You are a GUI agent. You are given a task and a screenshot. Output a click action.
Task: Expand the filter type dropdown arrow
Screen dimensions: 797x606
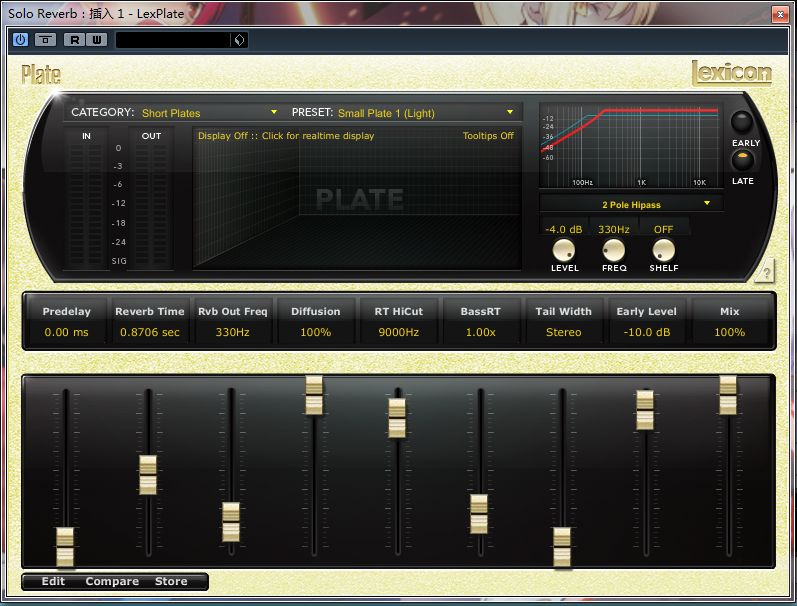click(707, 203)
